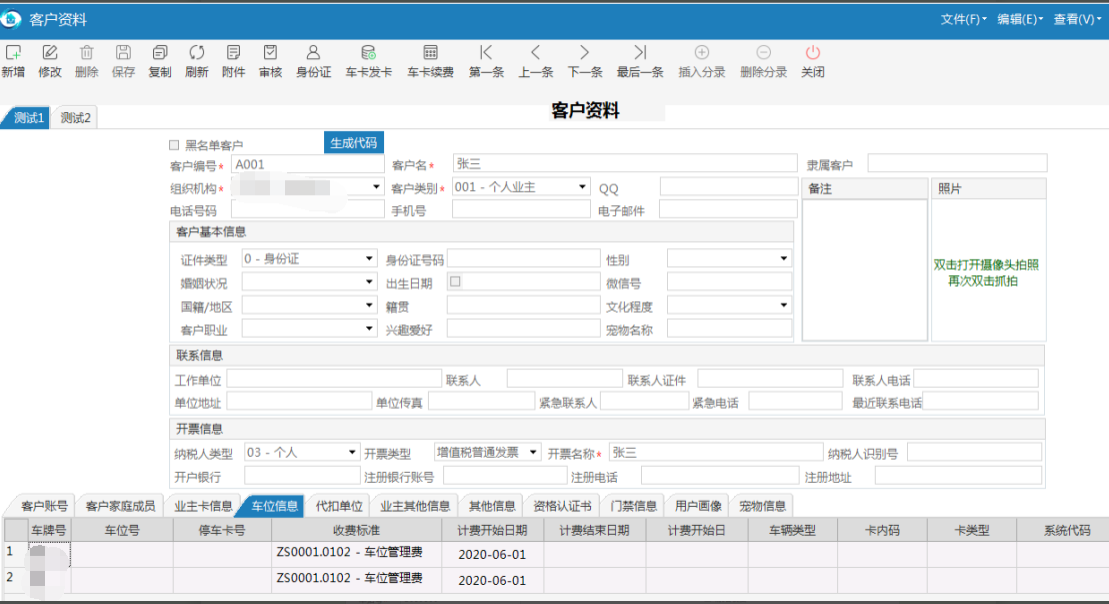Click the 删除 (delete) trash icon
The height and width of the screenshot is (604, 1109).
click(86, 53)
